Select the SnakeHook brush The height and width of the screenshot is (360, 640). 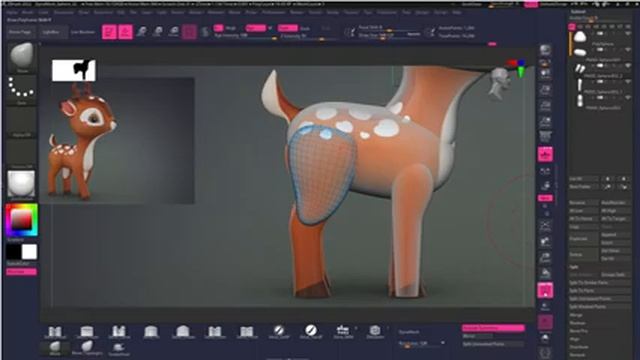click(119, 348)
